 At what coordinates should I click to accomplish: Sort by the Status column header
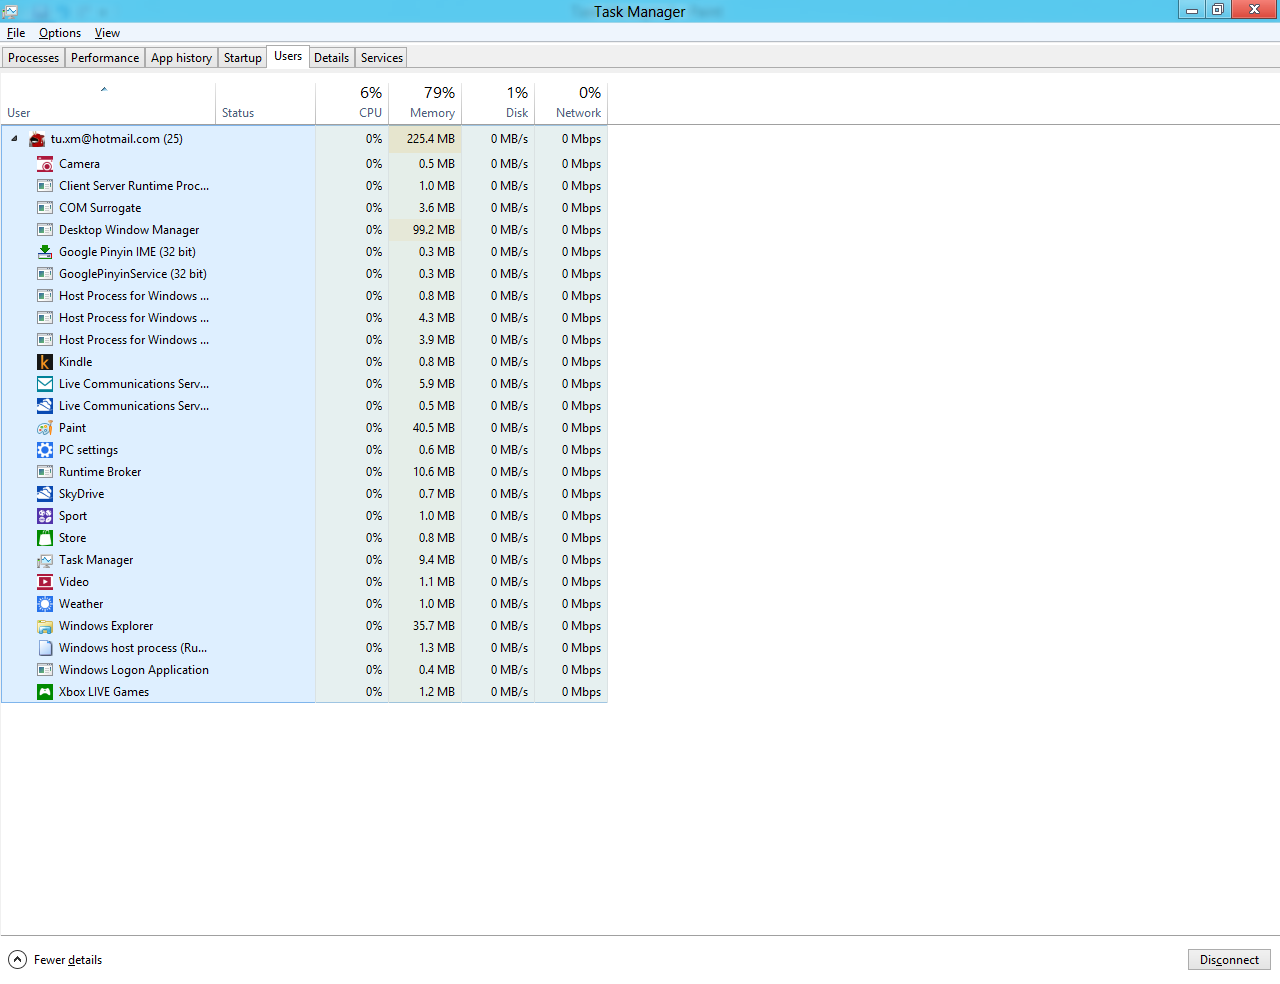click(265, 103)
